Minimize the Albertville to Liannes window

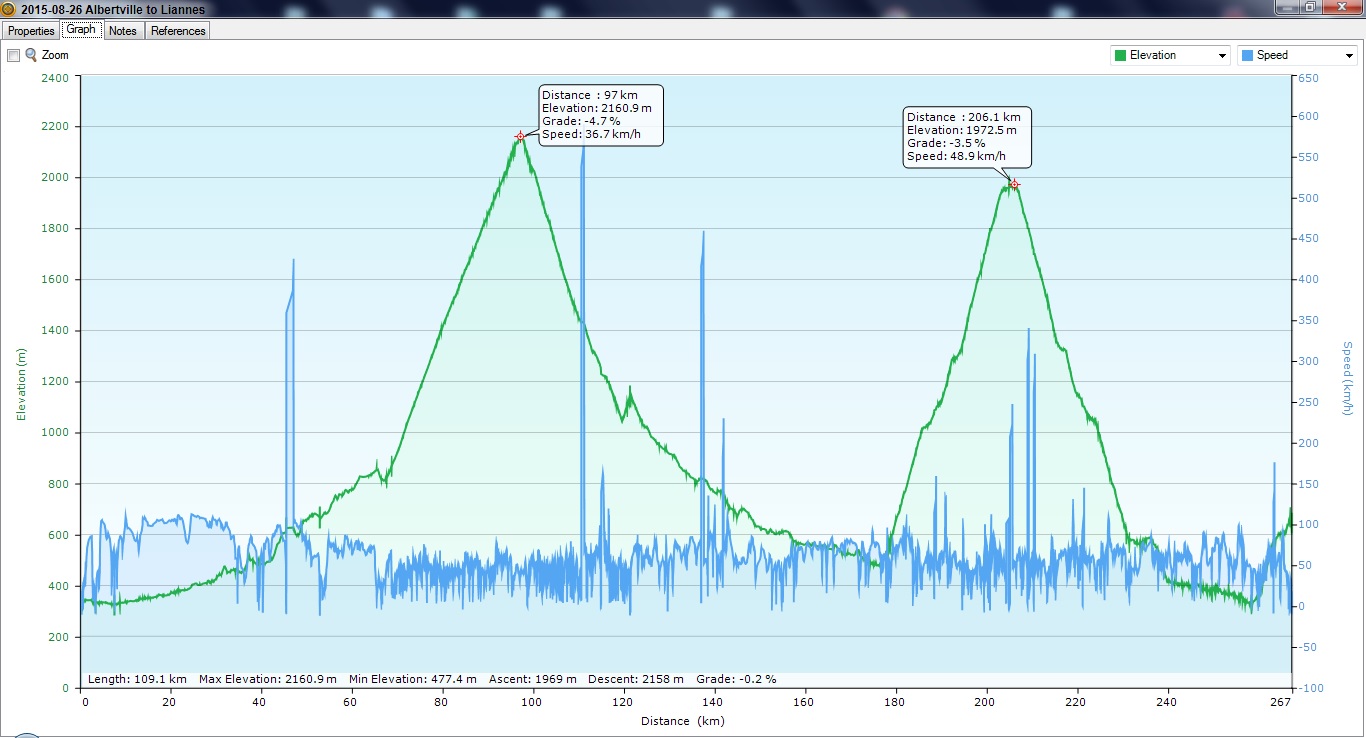tap(1288, 7)
